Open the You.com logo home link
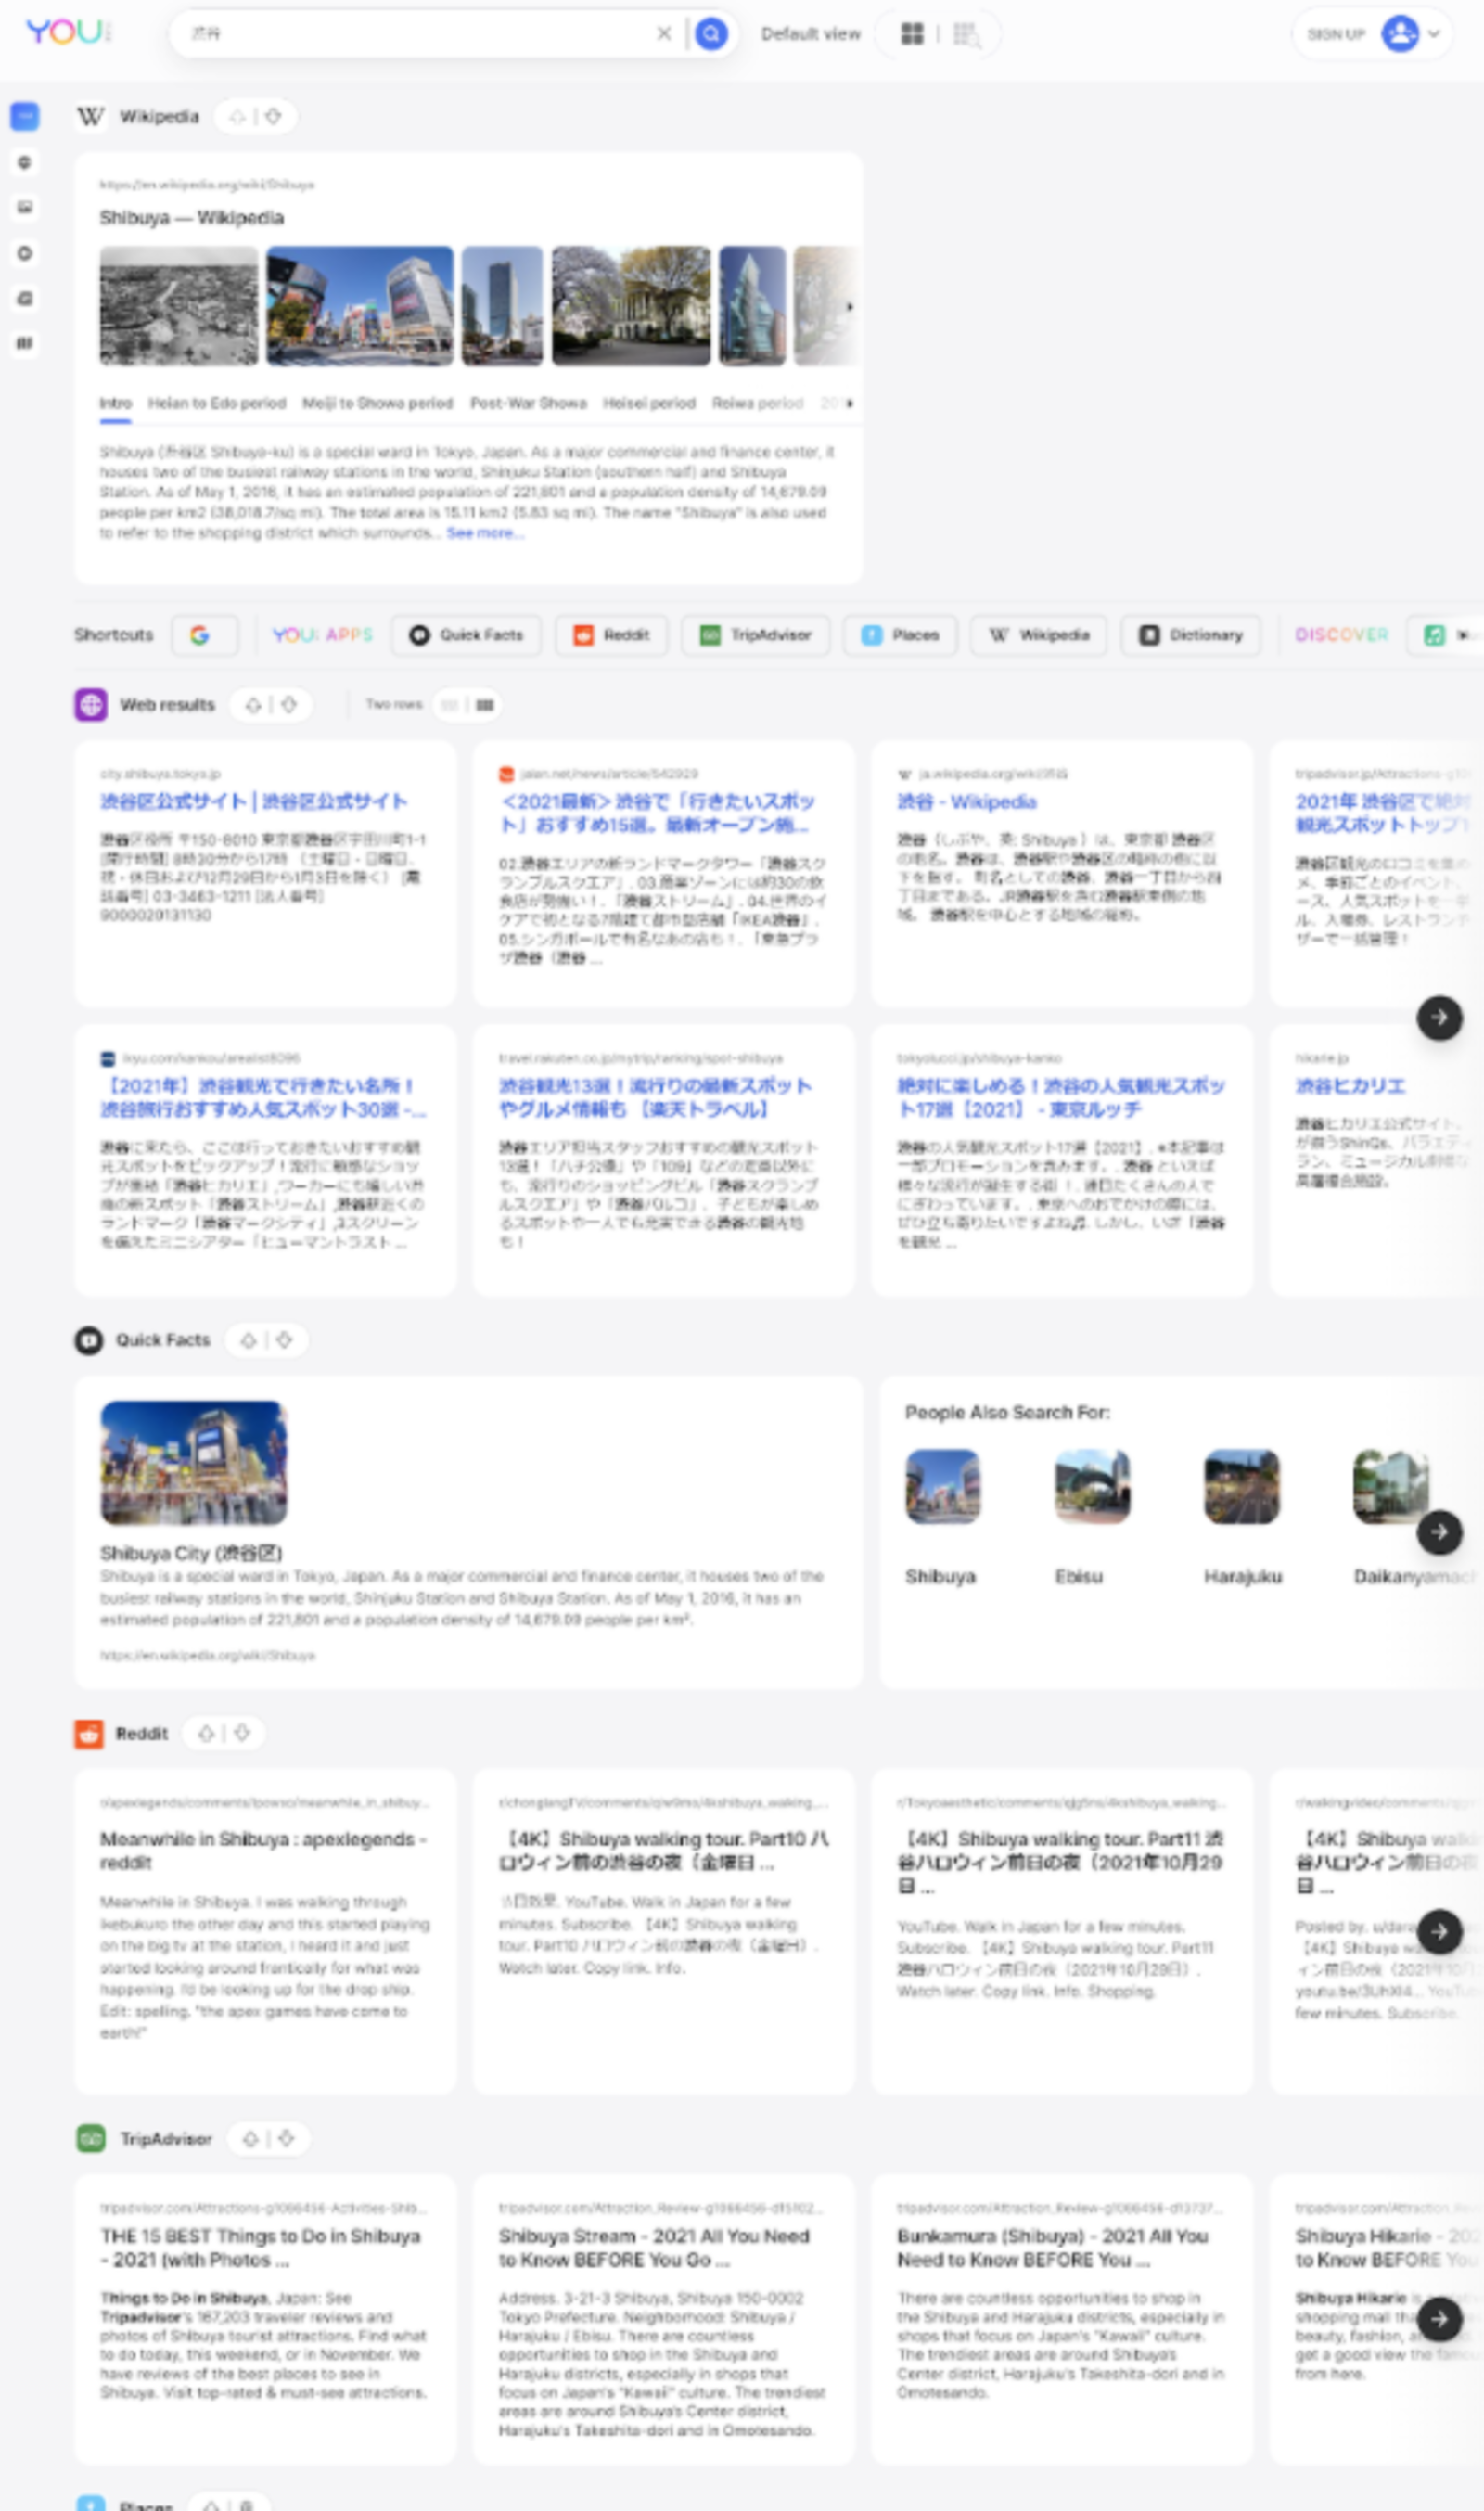 point(67,32)
